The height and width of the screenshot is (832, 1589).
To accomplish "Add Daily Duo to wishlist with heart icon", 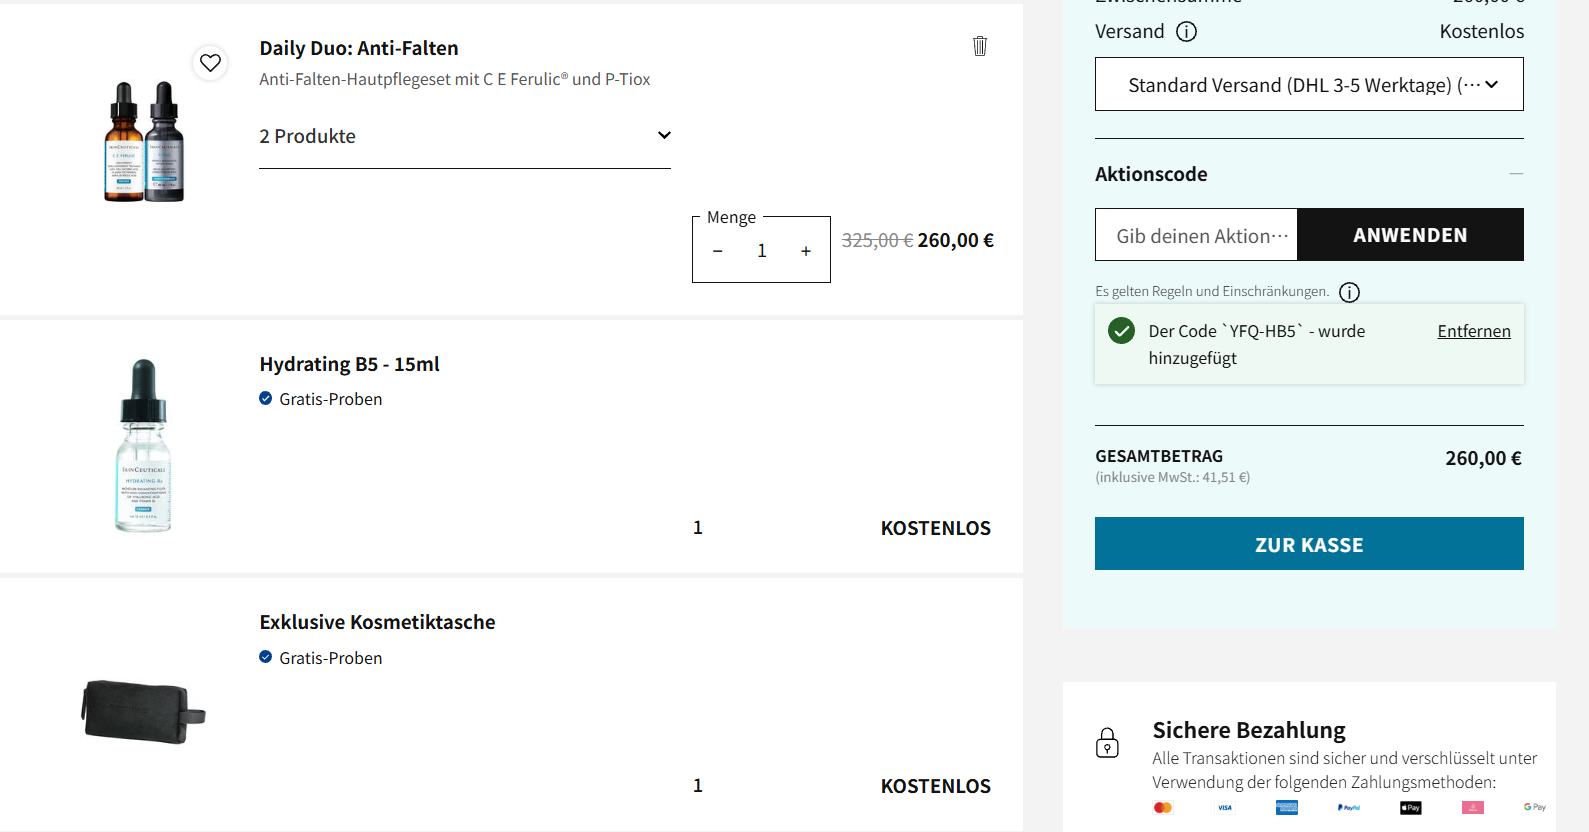I will pyautogui.click(x=210, y=63).
